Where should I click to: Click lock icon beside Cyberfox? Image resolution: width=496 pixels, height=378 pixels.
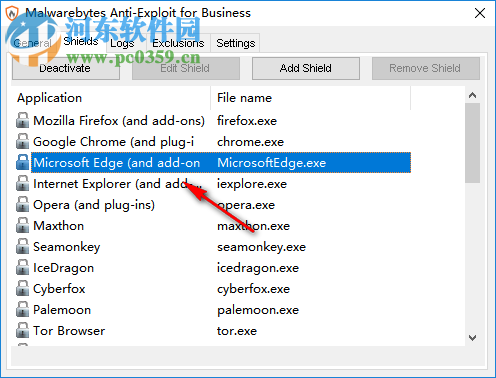point(22,289)
